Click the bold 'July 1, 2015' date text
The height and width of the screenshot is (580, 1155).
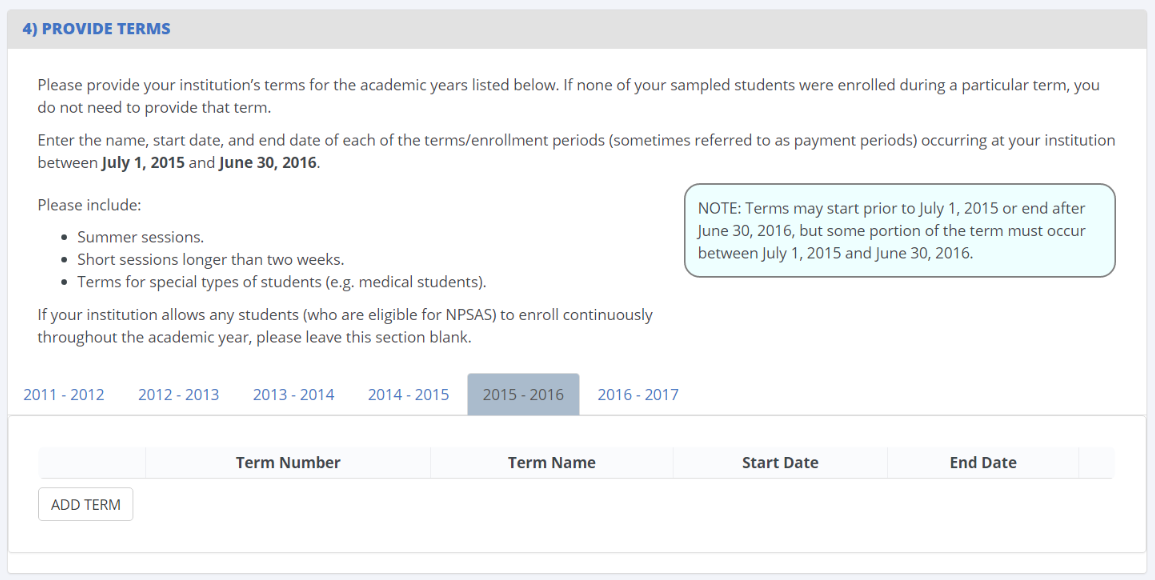click(x=143, y=162)
